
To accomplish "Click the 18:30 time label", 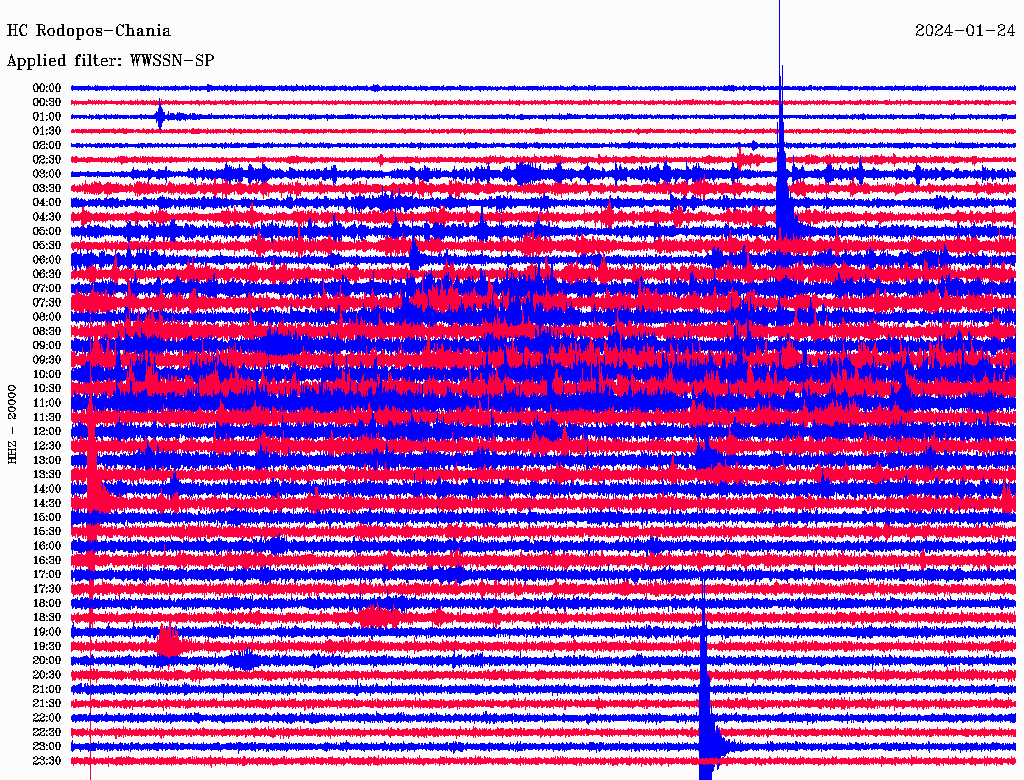I will click(47, 617).
